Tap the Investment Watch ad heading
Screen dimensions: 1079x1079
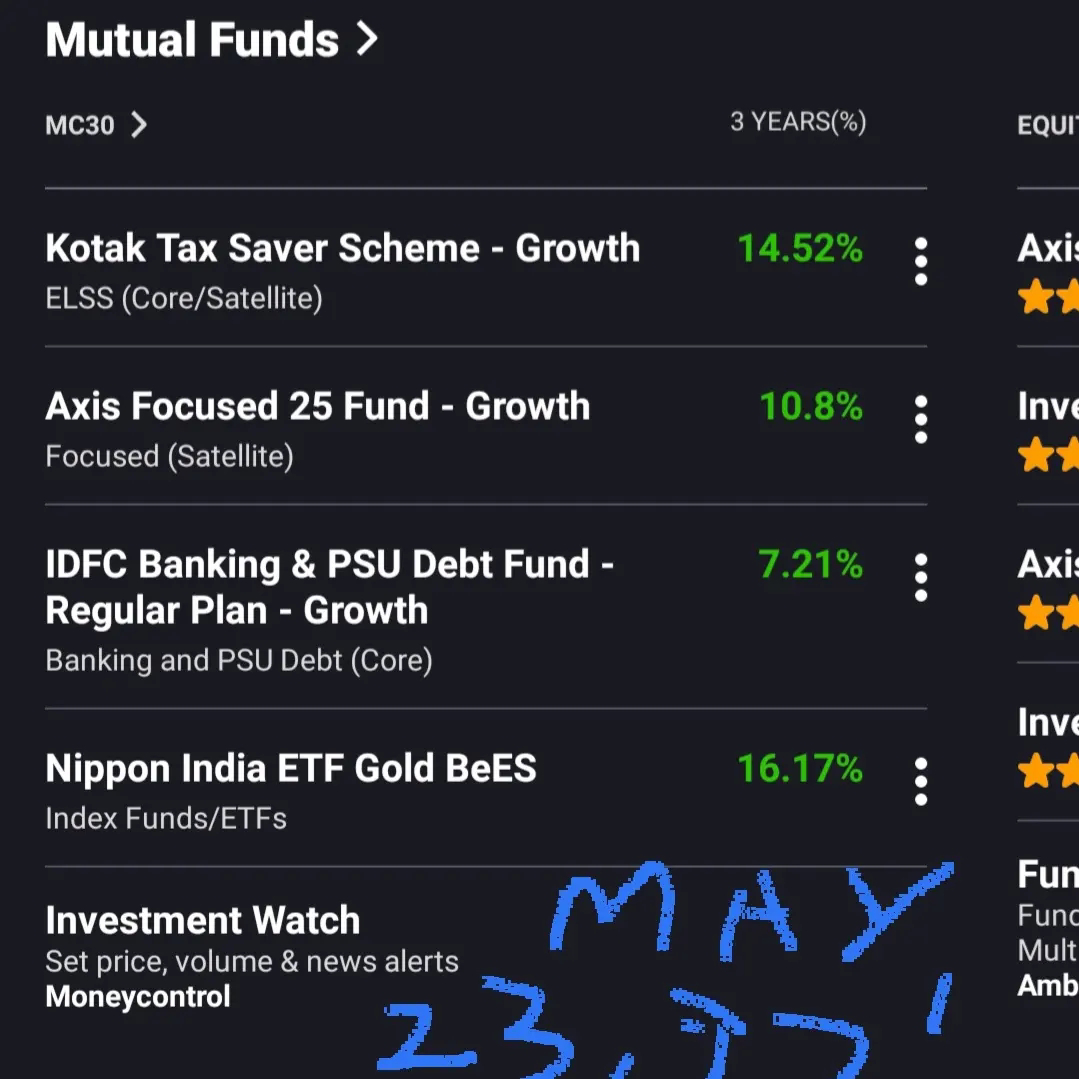(x=203, y=920)
